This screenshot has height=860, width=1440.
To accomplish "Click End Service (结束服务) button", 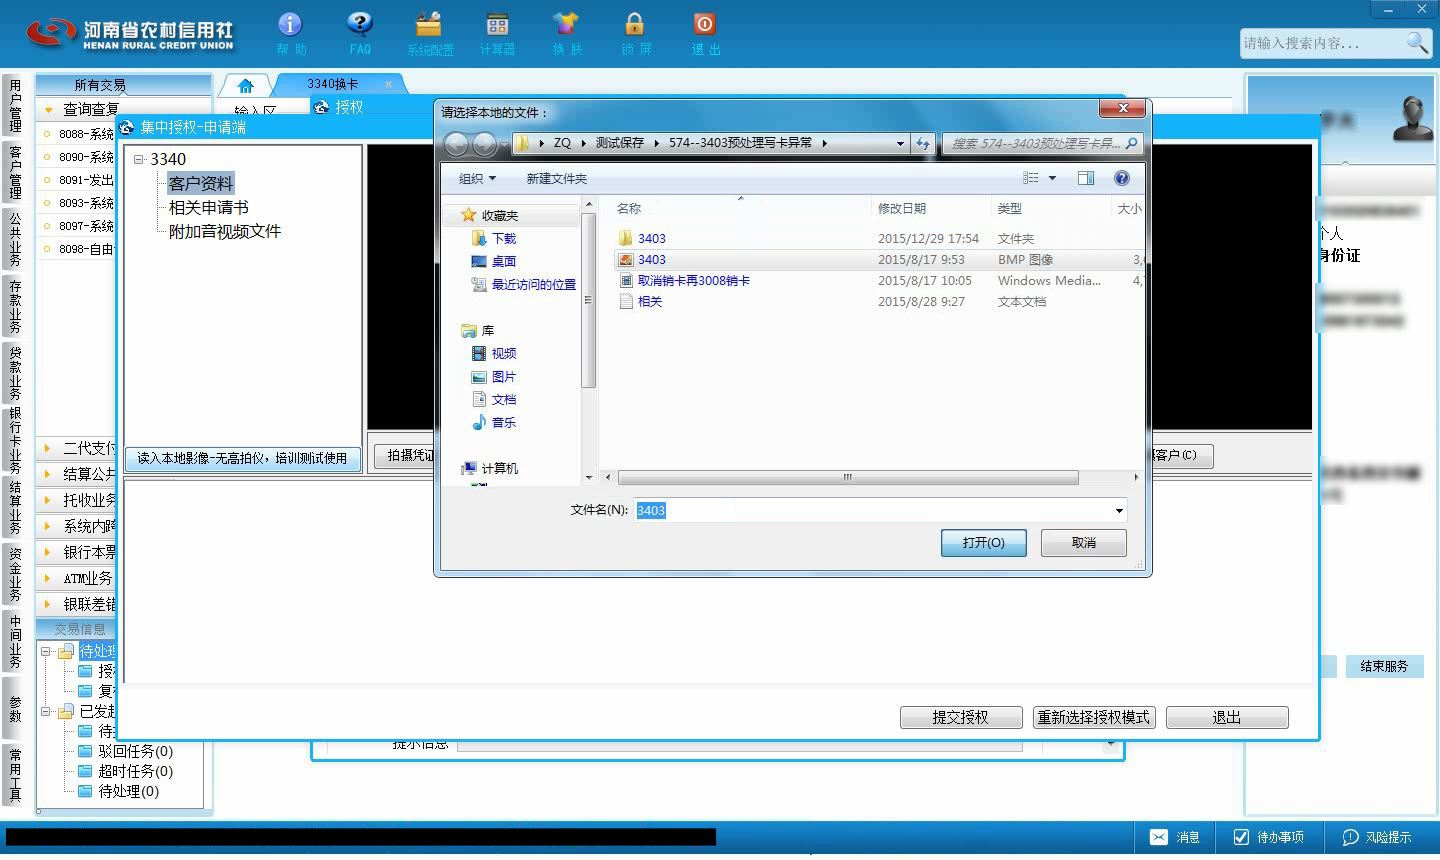I will (x=1384, y=666).
